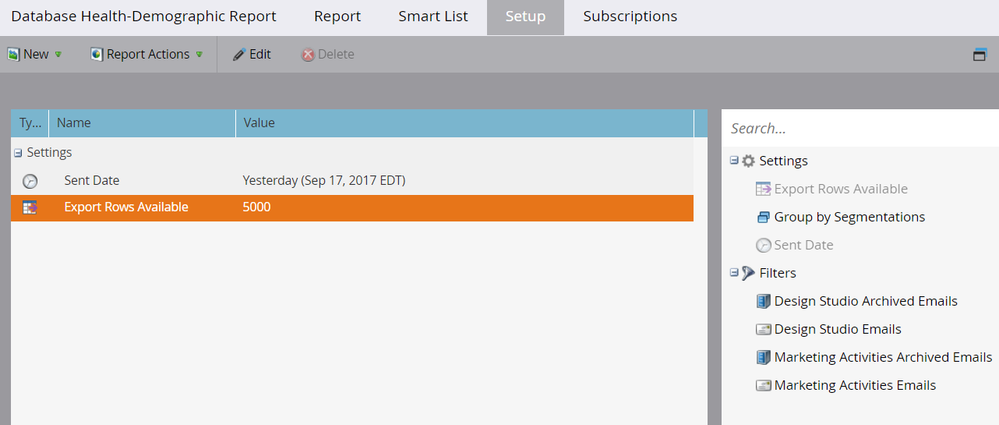This screenshot has width=999, height=425.
Task: Click the Report Actions button label
Action: (148, 55)
